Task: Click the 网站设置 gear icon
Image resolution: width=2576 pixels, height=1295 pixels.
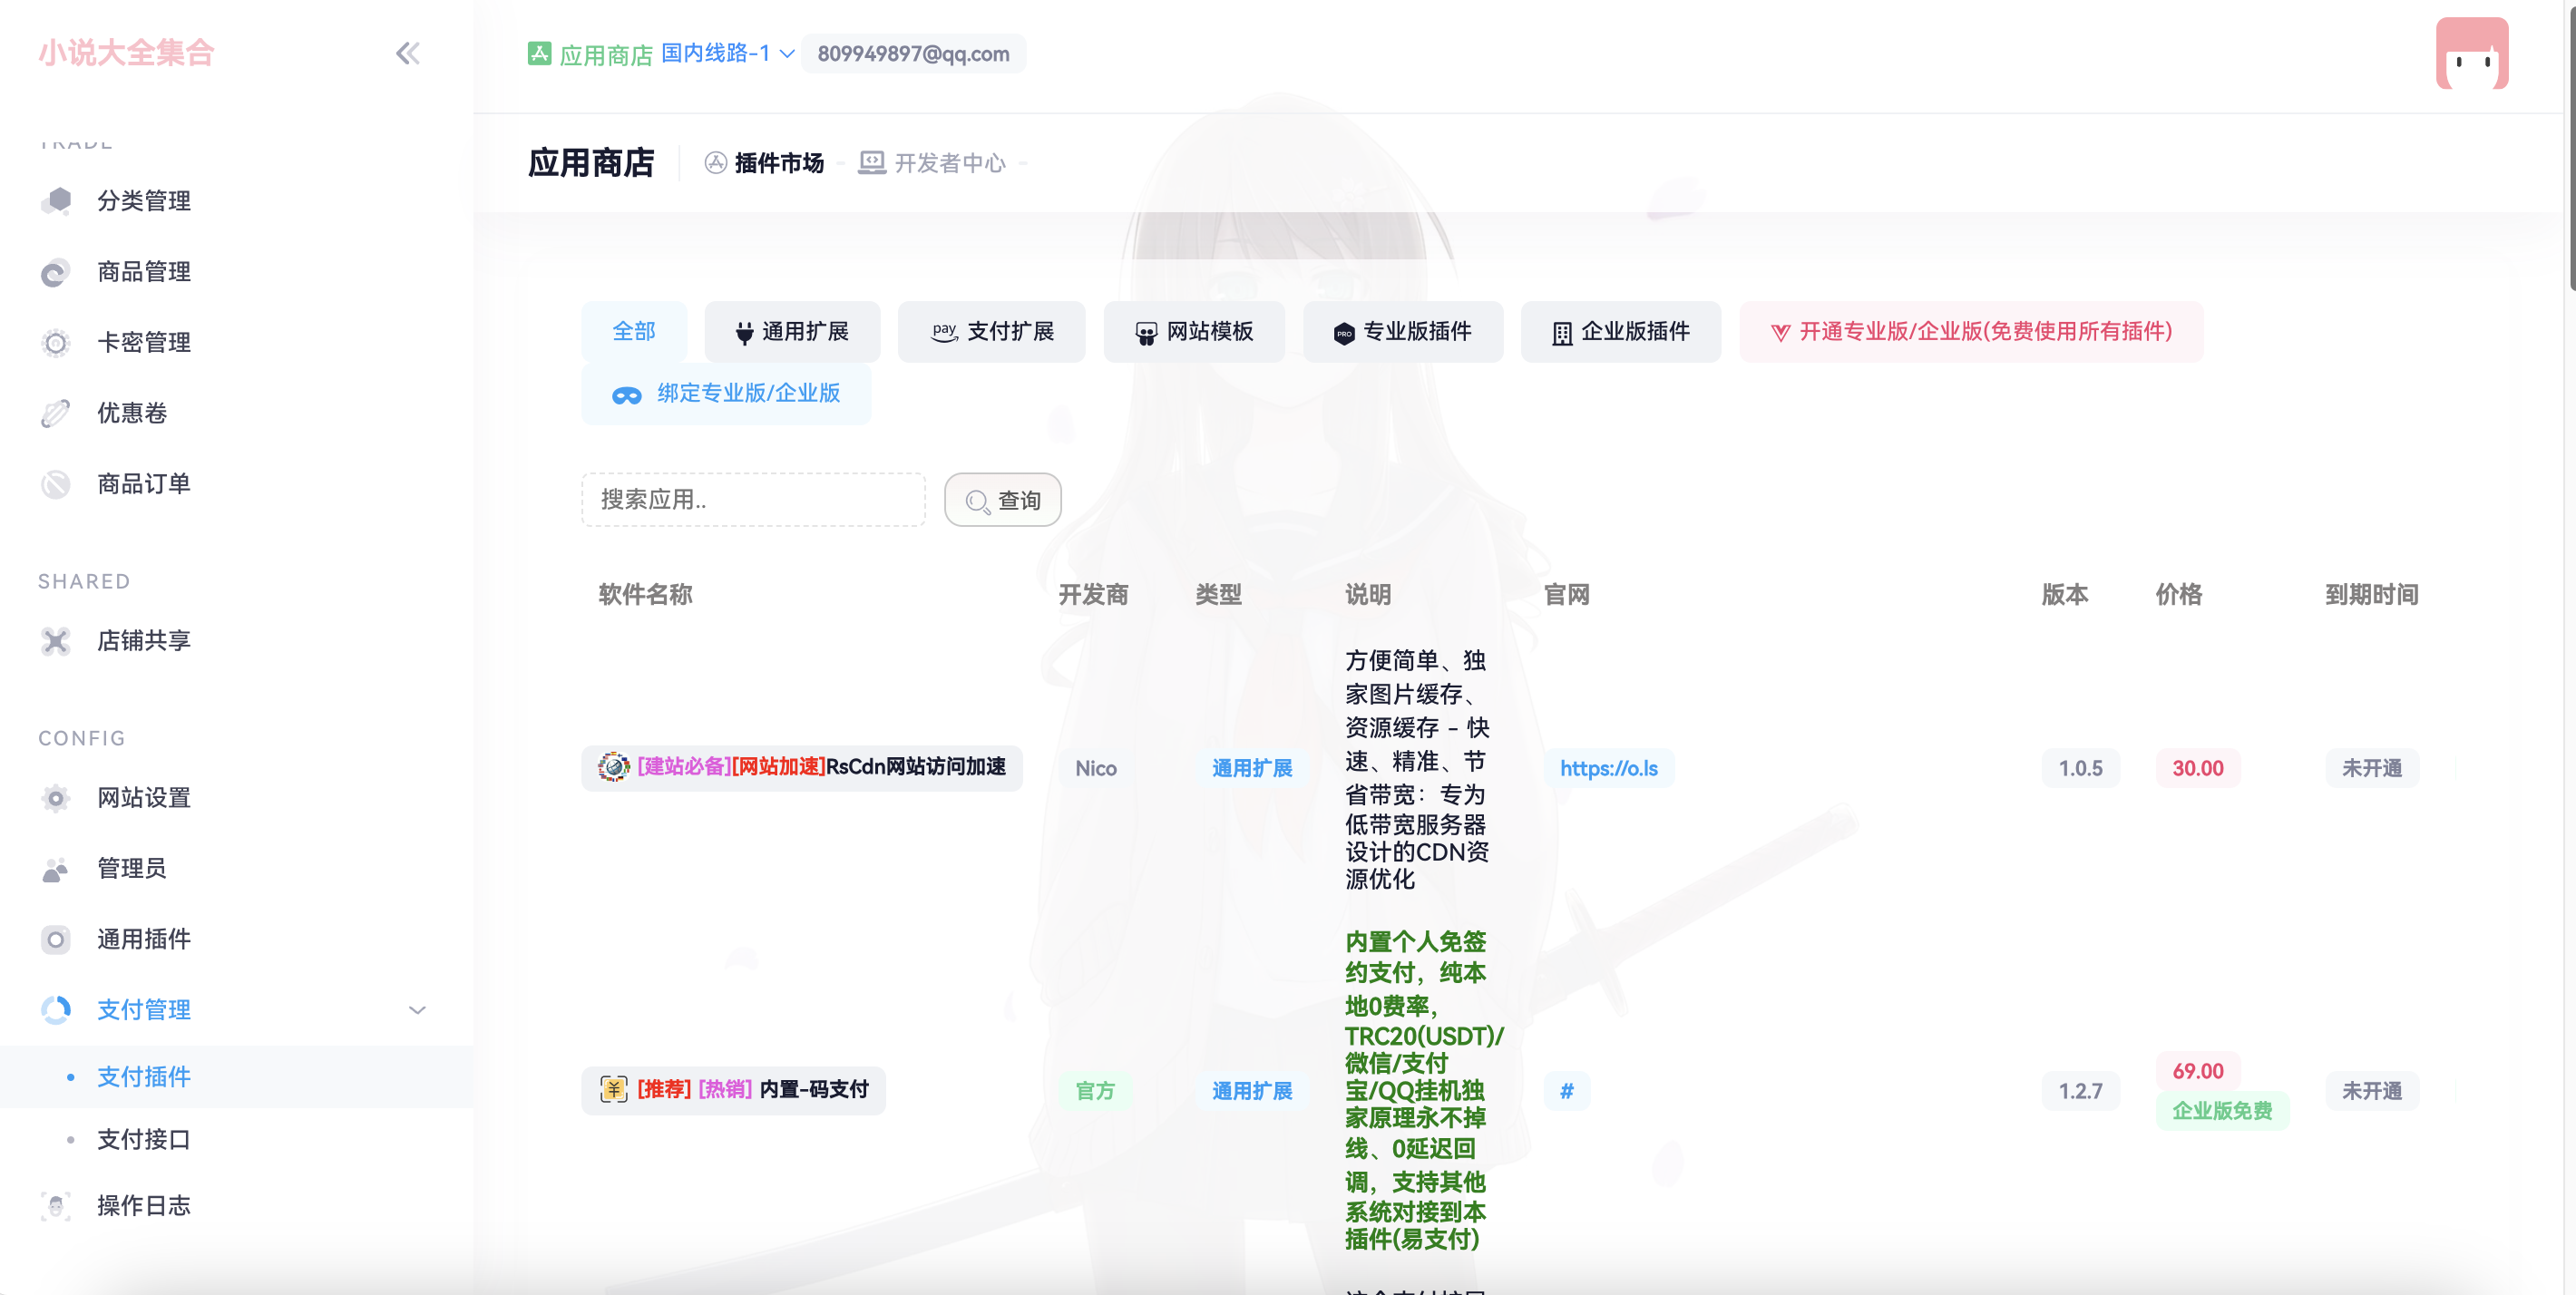Action: 56,798
